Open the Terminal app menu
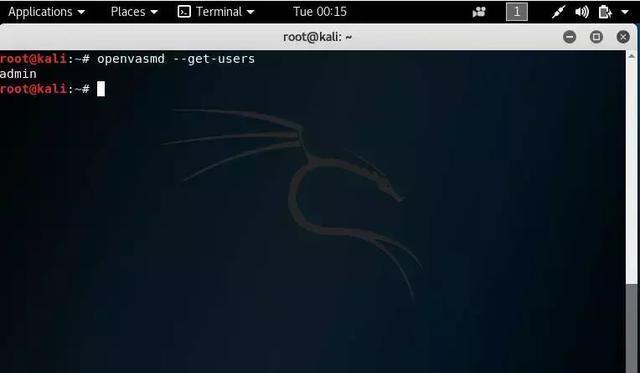The height and width of the screenshot is (373, 640). (x=216, y=11)
